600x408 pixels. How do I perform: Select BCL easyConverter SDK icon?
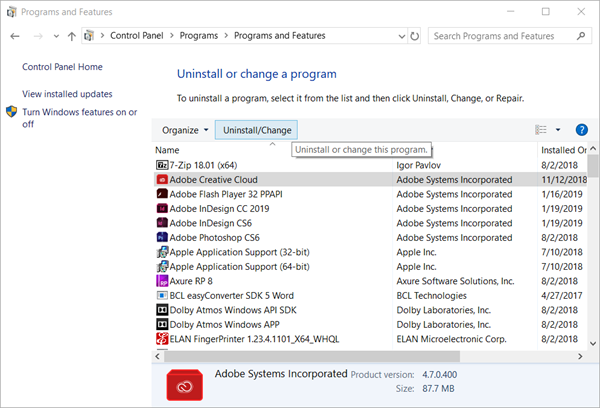click(162, 295)
